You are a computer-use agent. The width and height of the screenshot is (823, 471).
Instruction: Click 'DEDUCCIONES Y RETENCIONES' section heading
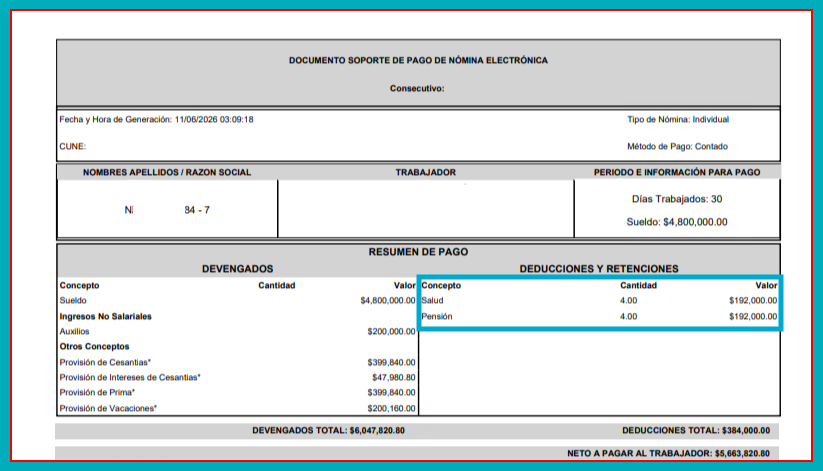click(599, 269)
